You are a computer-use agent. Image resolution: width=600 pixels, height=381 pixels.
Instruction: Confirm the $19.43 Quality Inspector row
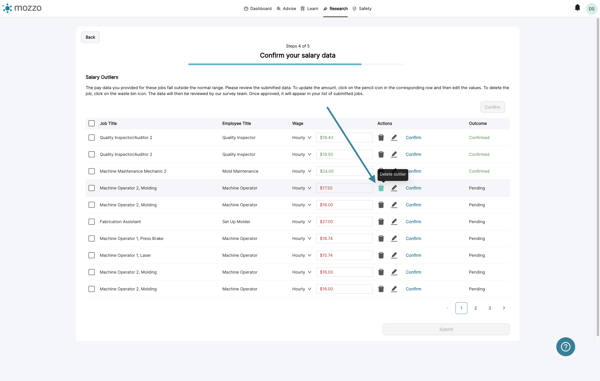(413, 137)
